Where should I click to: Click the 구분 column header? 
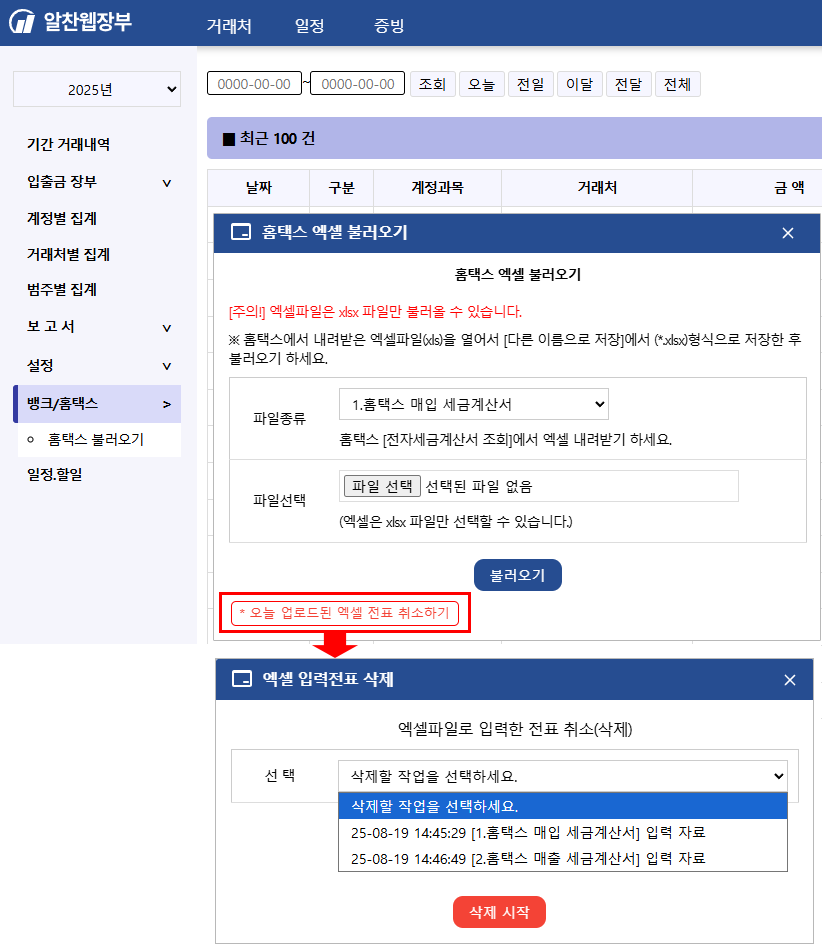click(x=341, y=188)
